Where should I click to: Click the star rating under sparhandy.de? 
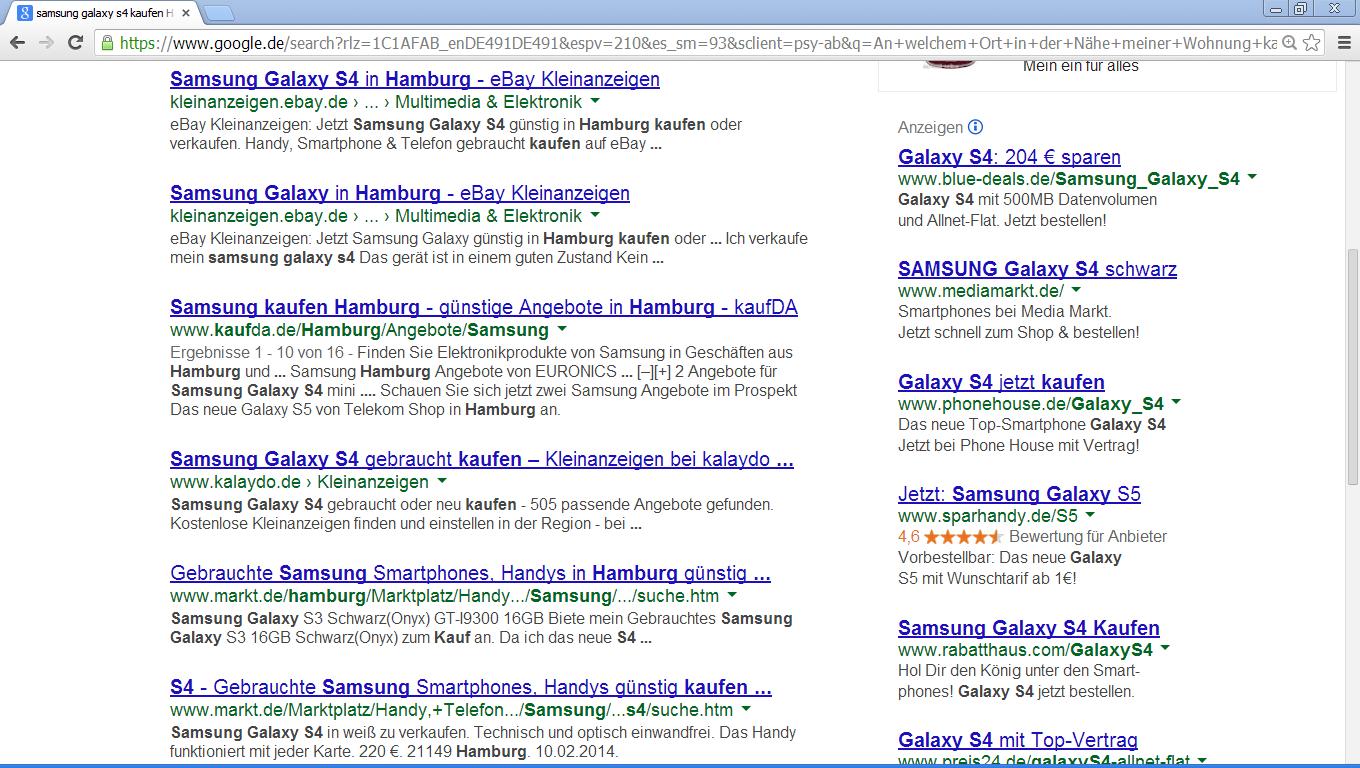pos(963,537)
